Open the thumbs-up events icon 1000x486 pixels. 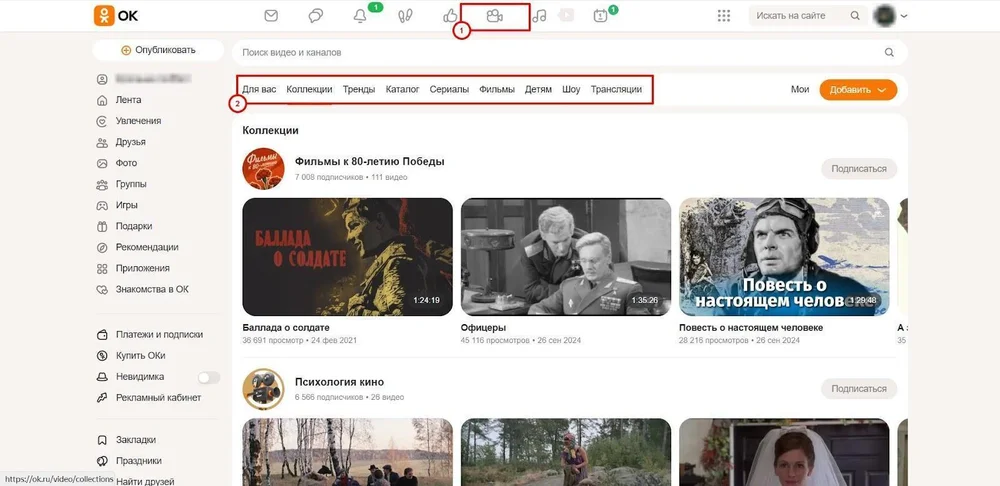pos(450,16)
